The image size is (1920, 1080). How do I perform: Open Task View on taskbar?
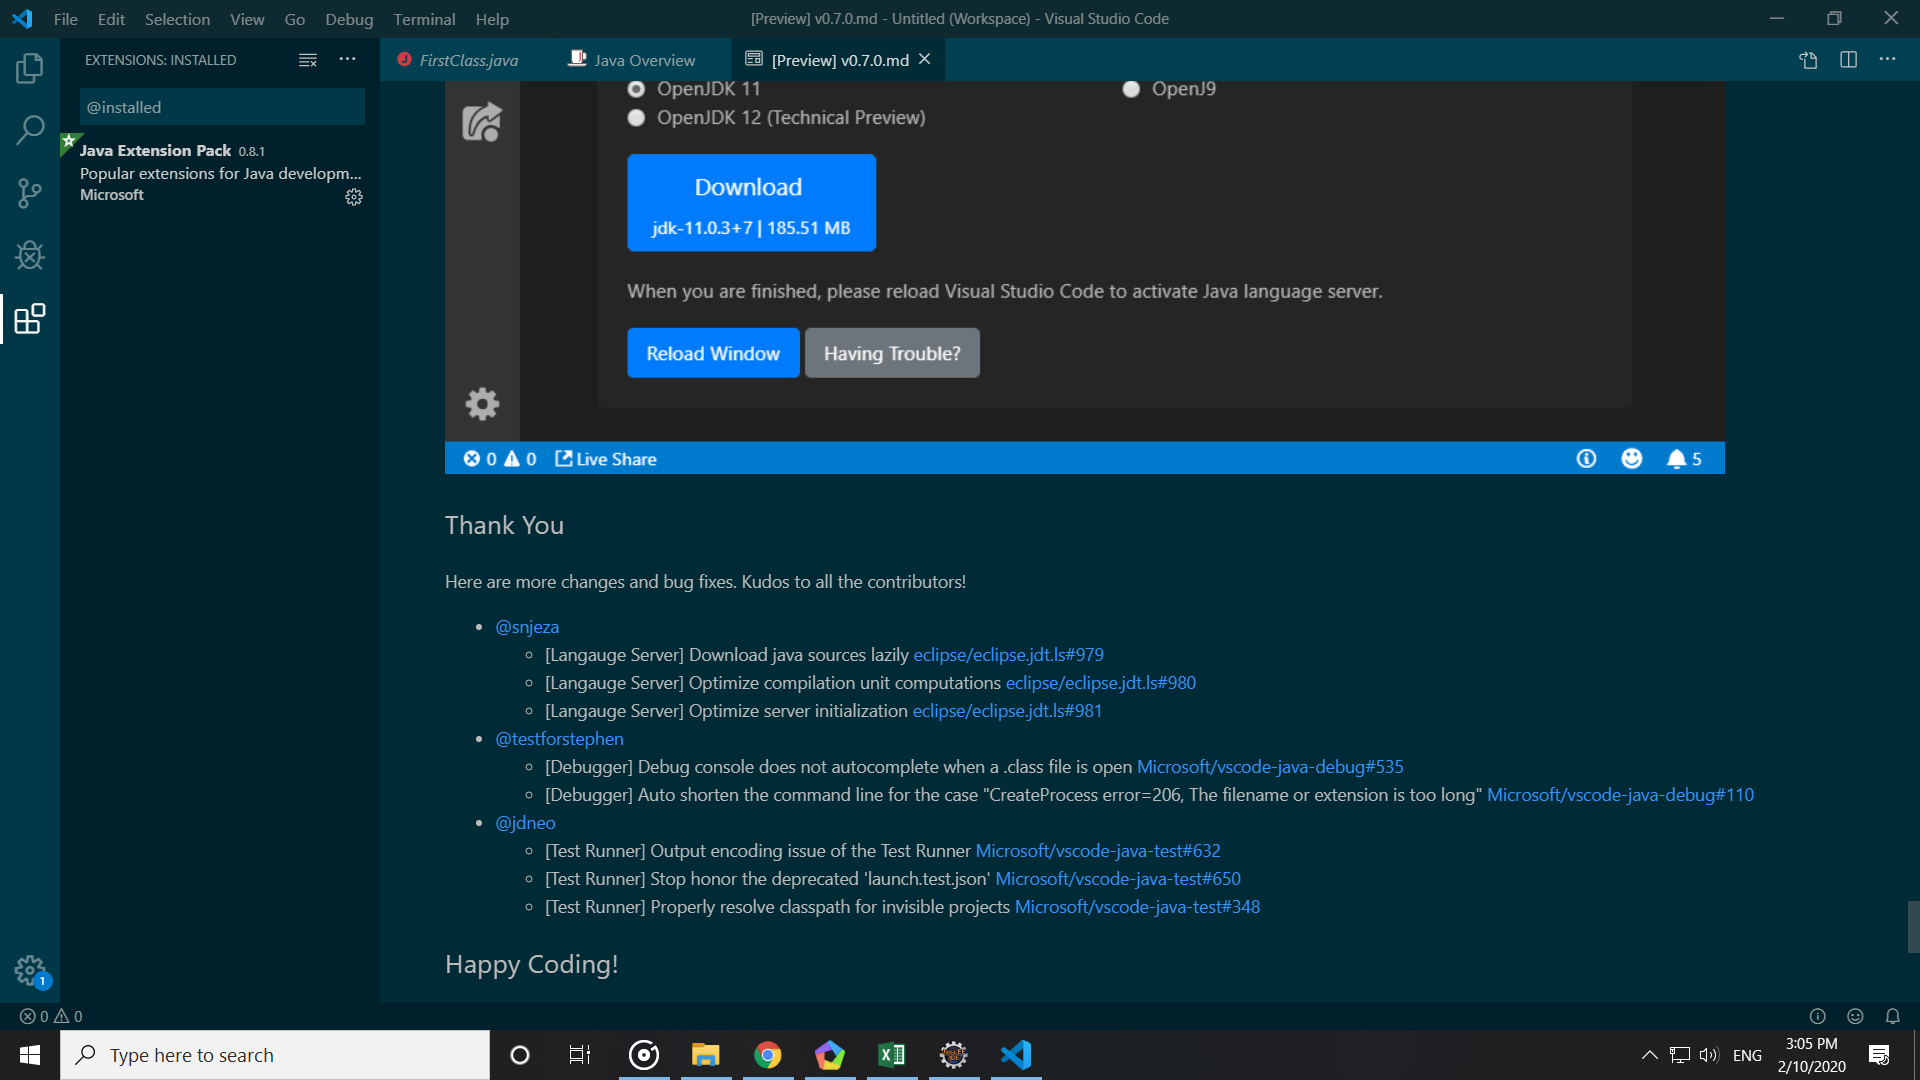point(580,1055)
